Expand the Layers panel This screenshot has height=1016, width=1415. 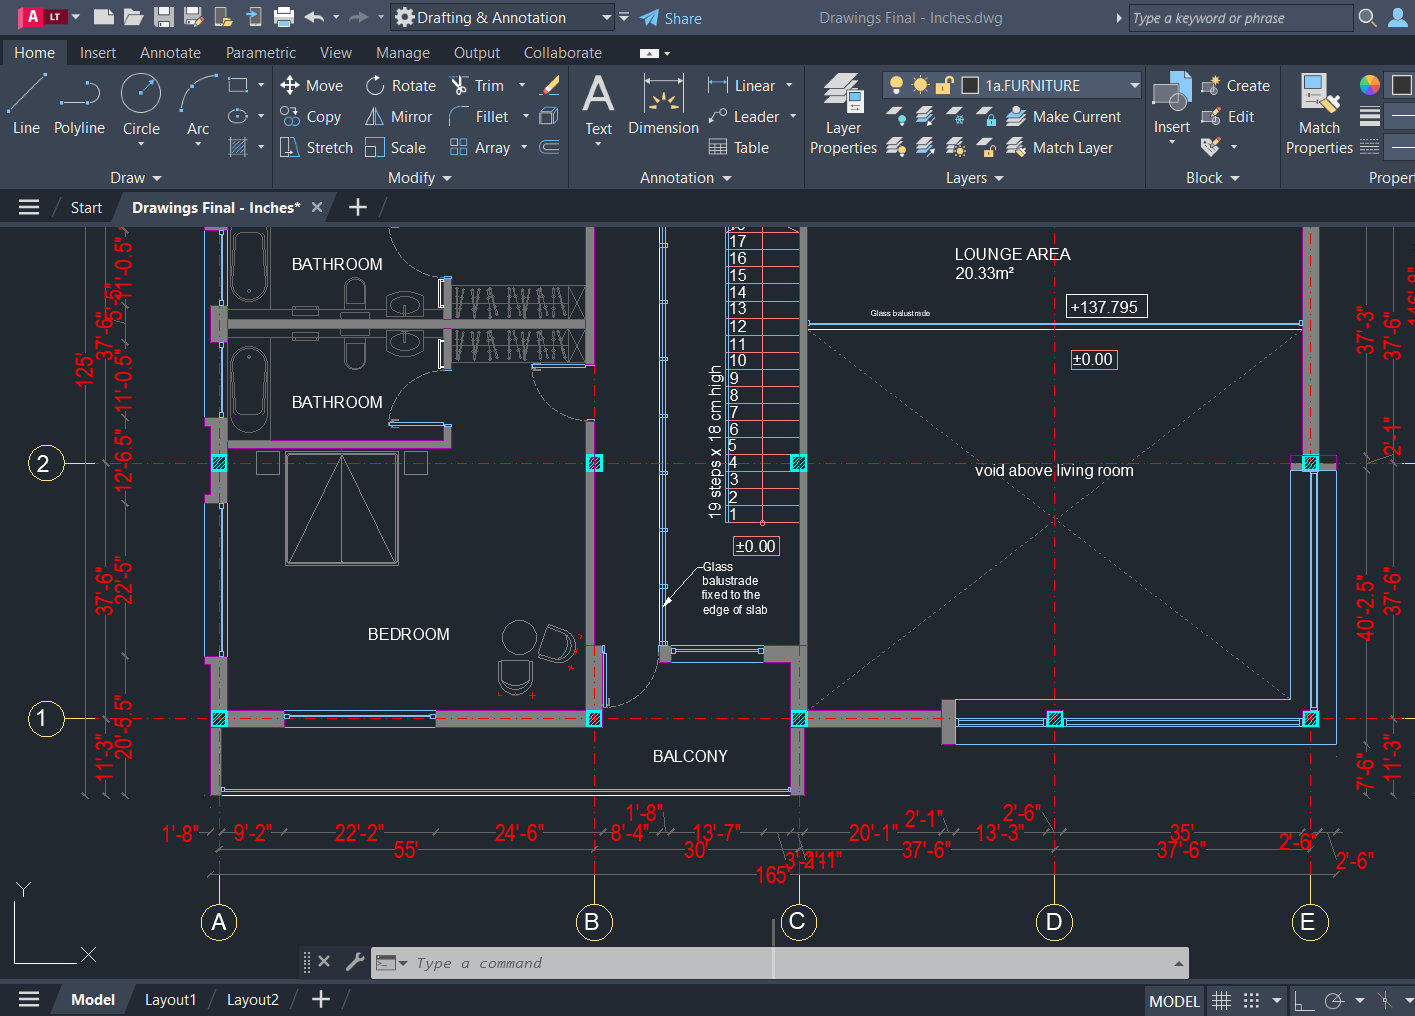[975, 178]
